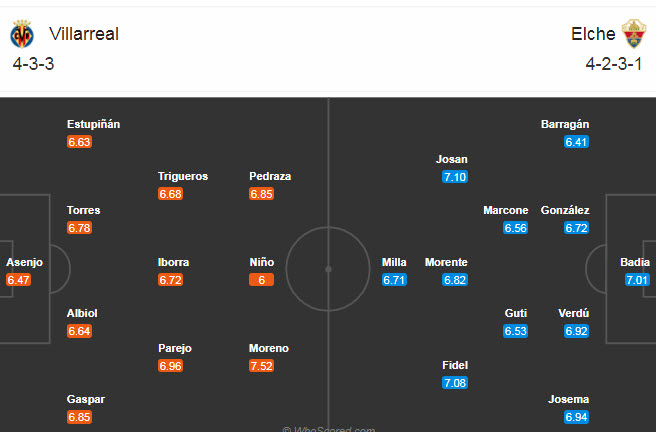Click Verdú's 6.92 rating badge
The width and height of the screenshot is (656, 432).
[577, 331]
